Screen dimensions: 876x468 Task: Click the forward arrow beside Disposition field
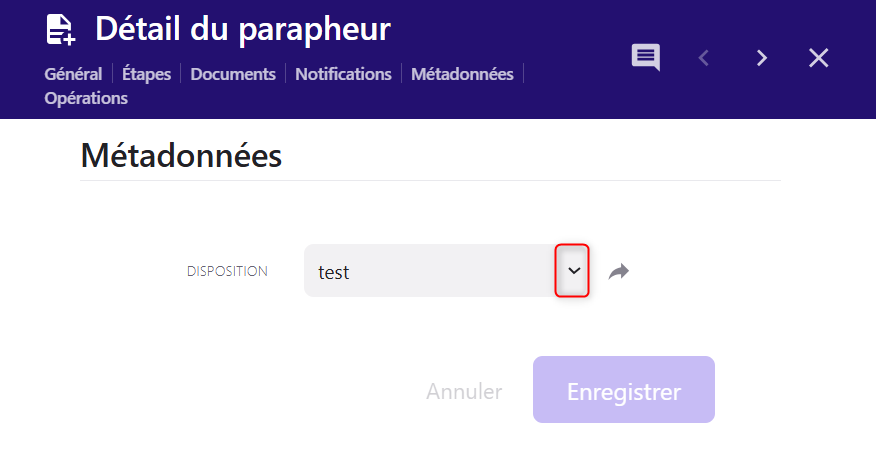619,271
